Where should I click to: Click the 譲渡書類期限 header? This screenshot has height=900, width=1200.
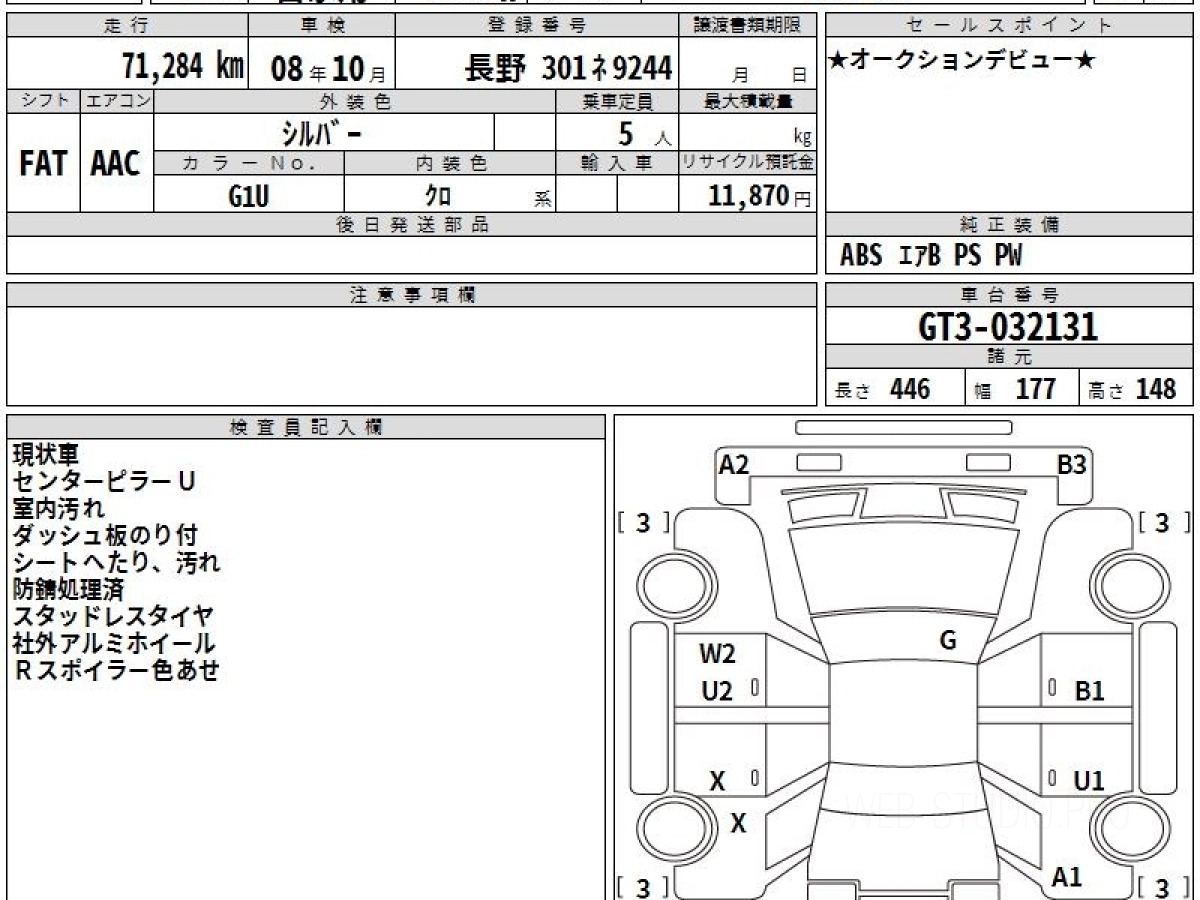tap(748, 25)
